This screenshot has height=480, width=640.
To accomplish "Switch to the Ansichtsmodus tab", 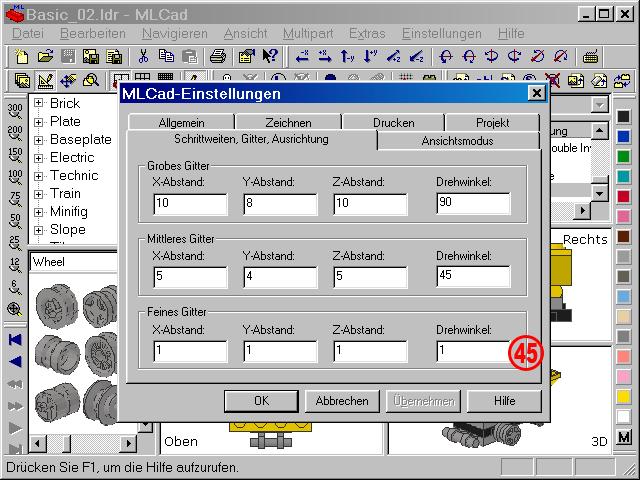I will 458,141.
